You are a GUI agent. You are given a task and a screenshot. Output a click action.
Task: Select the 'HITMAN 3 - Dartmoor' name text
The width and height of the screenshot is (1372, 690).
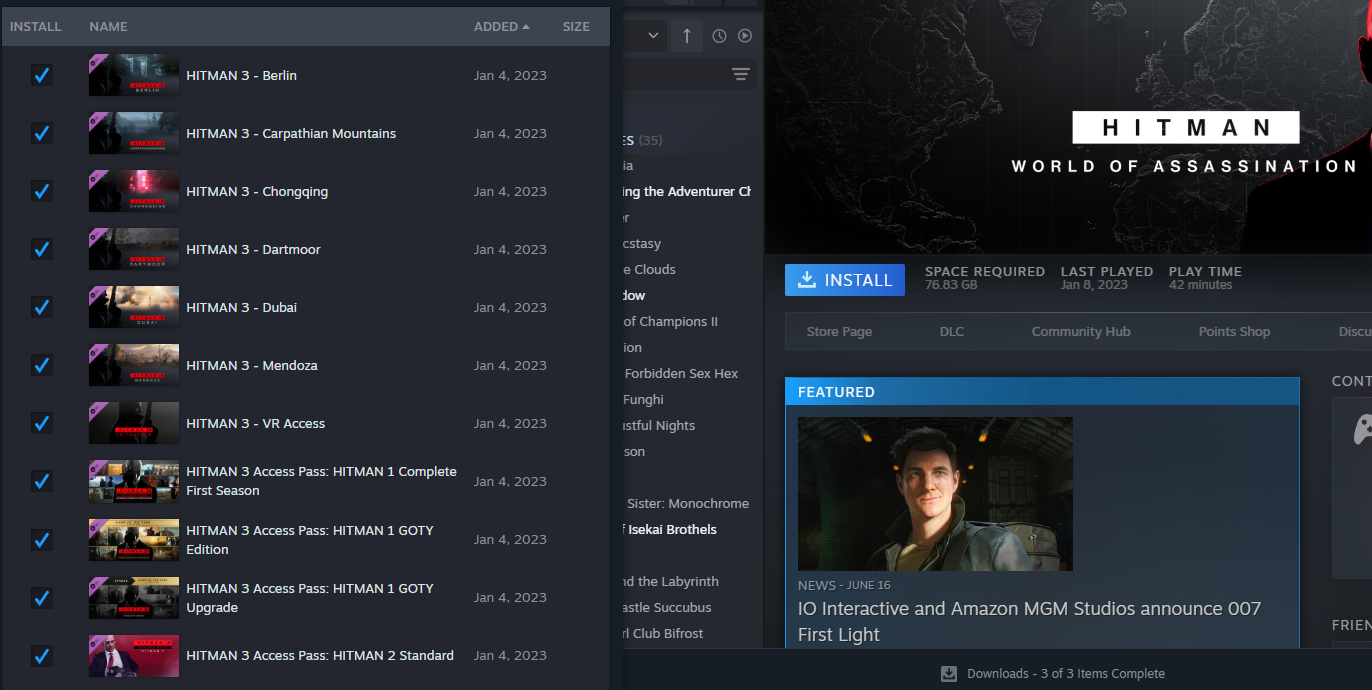[253, 249]
